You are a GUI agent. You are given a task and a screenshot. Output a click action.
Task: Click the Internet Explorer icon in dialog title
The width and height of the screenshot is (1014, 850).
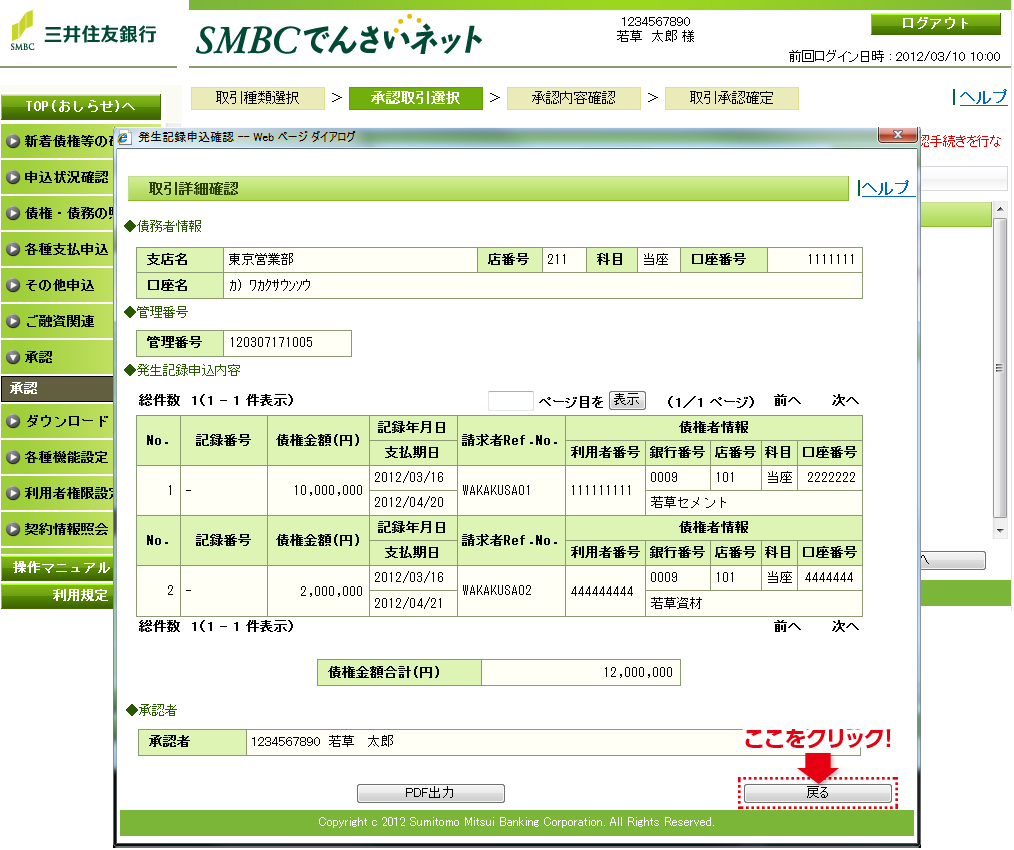[x=124, y=137]
